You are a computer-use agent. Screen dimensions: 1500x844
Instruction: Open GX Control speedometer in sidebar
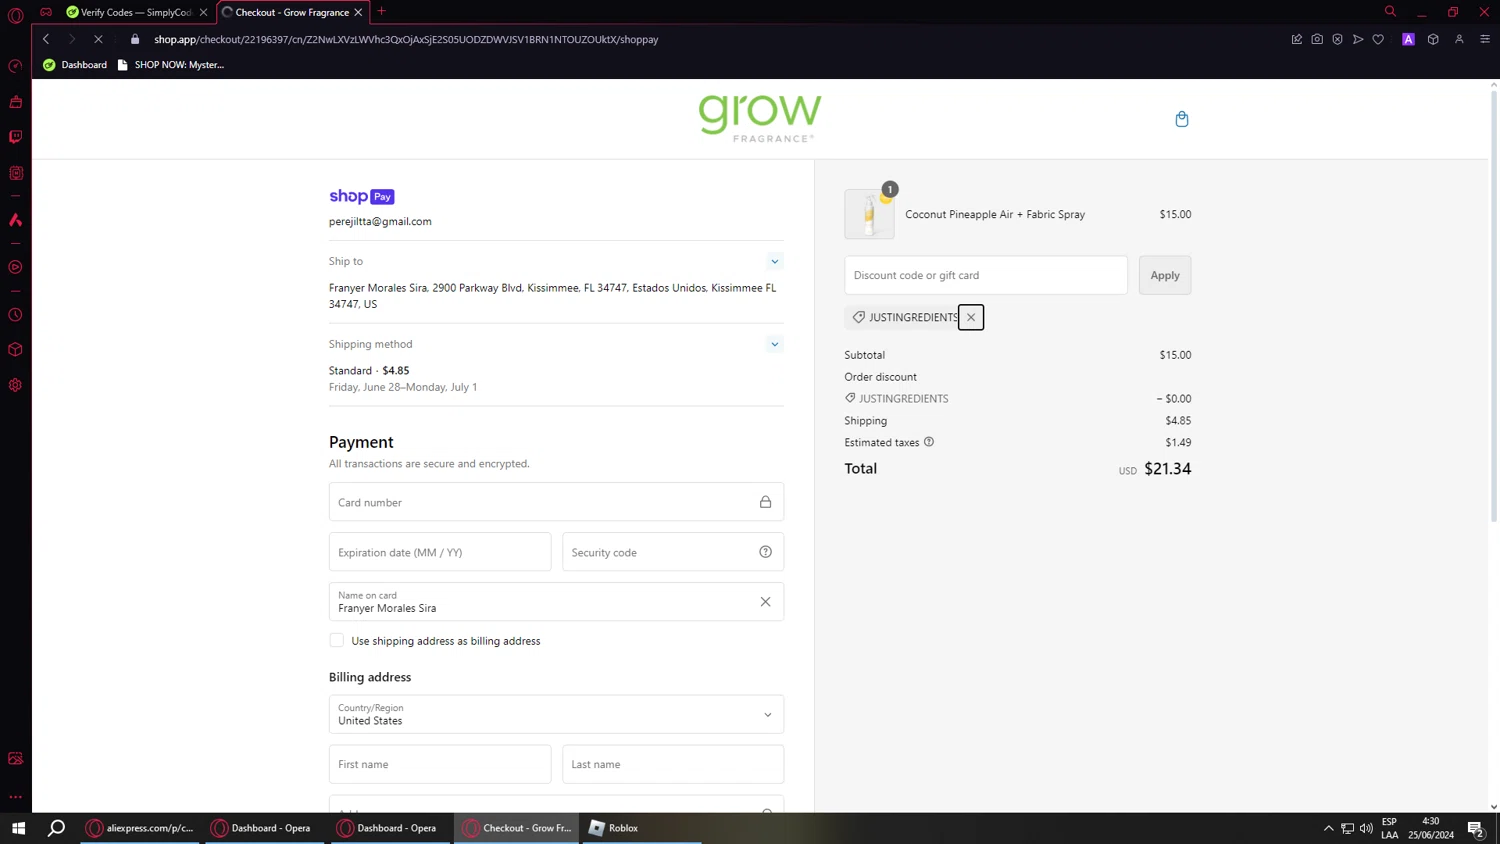point(15,66)
